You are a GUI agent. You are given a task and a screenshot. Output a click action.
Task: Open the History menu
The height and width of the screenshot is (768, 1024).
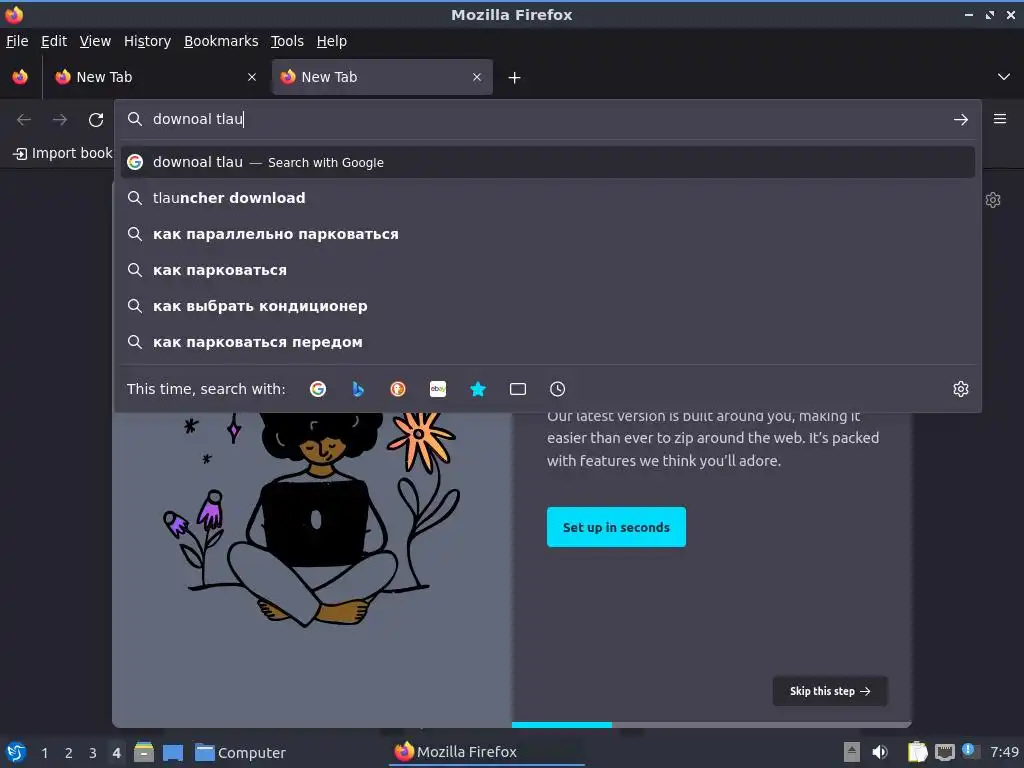coord(148,41)
